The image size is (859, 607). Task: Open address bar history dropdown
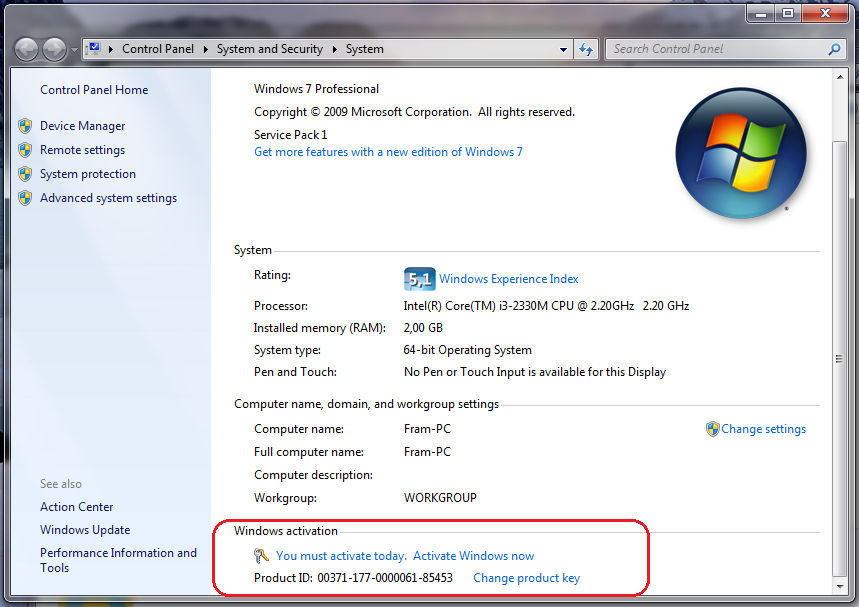click(x=563, y=49)
